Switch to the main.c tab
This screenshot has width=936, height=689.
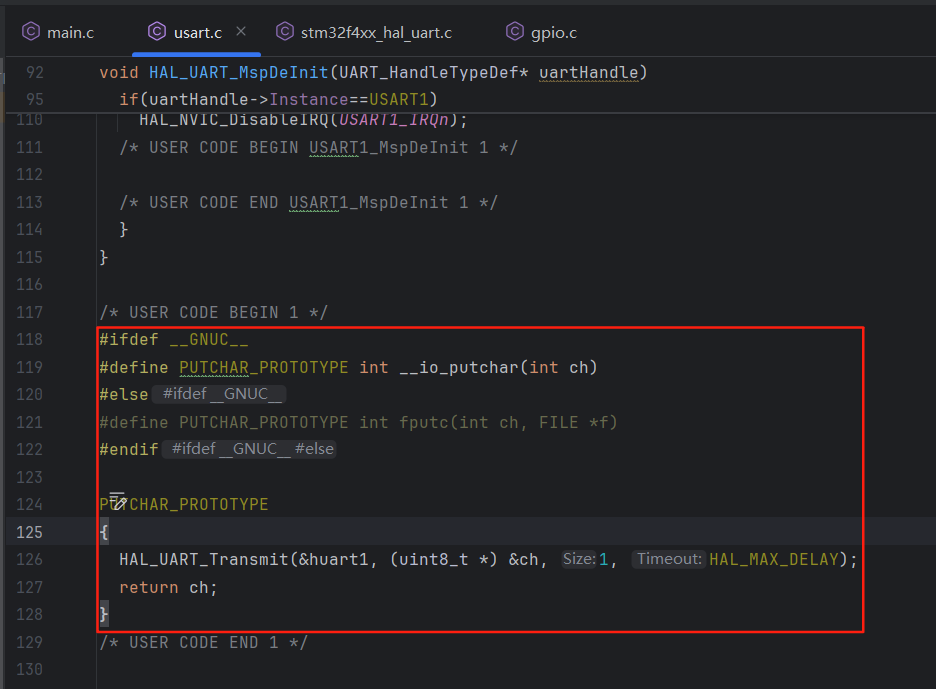pyautogui.click(x=58, y=32)
